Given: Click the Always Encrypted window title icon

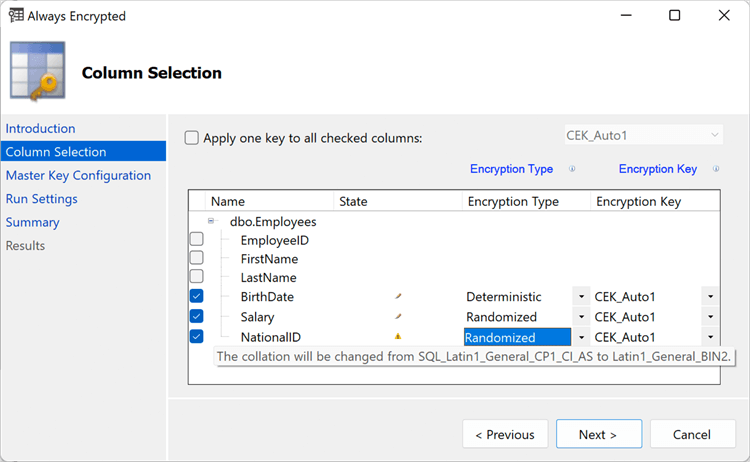Looking at the screenshot, I should (16, 16).
